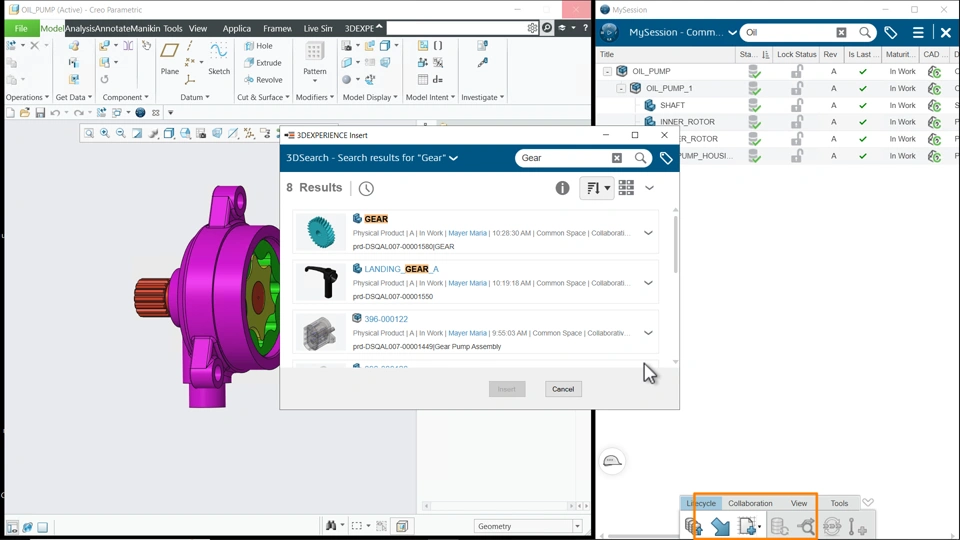Viewport: 960px width, 540px height.
Task: Open the MySession hamburger menu
Action: tap(918, 33)
